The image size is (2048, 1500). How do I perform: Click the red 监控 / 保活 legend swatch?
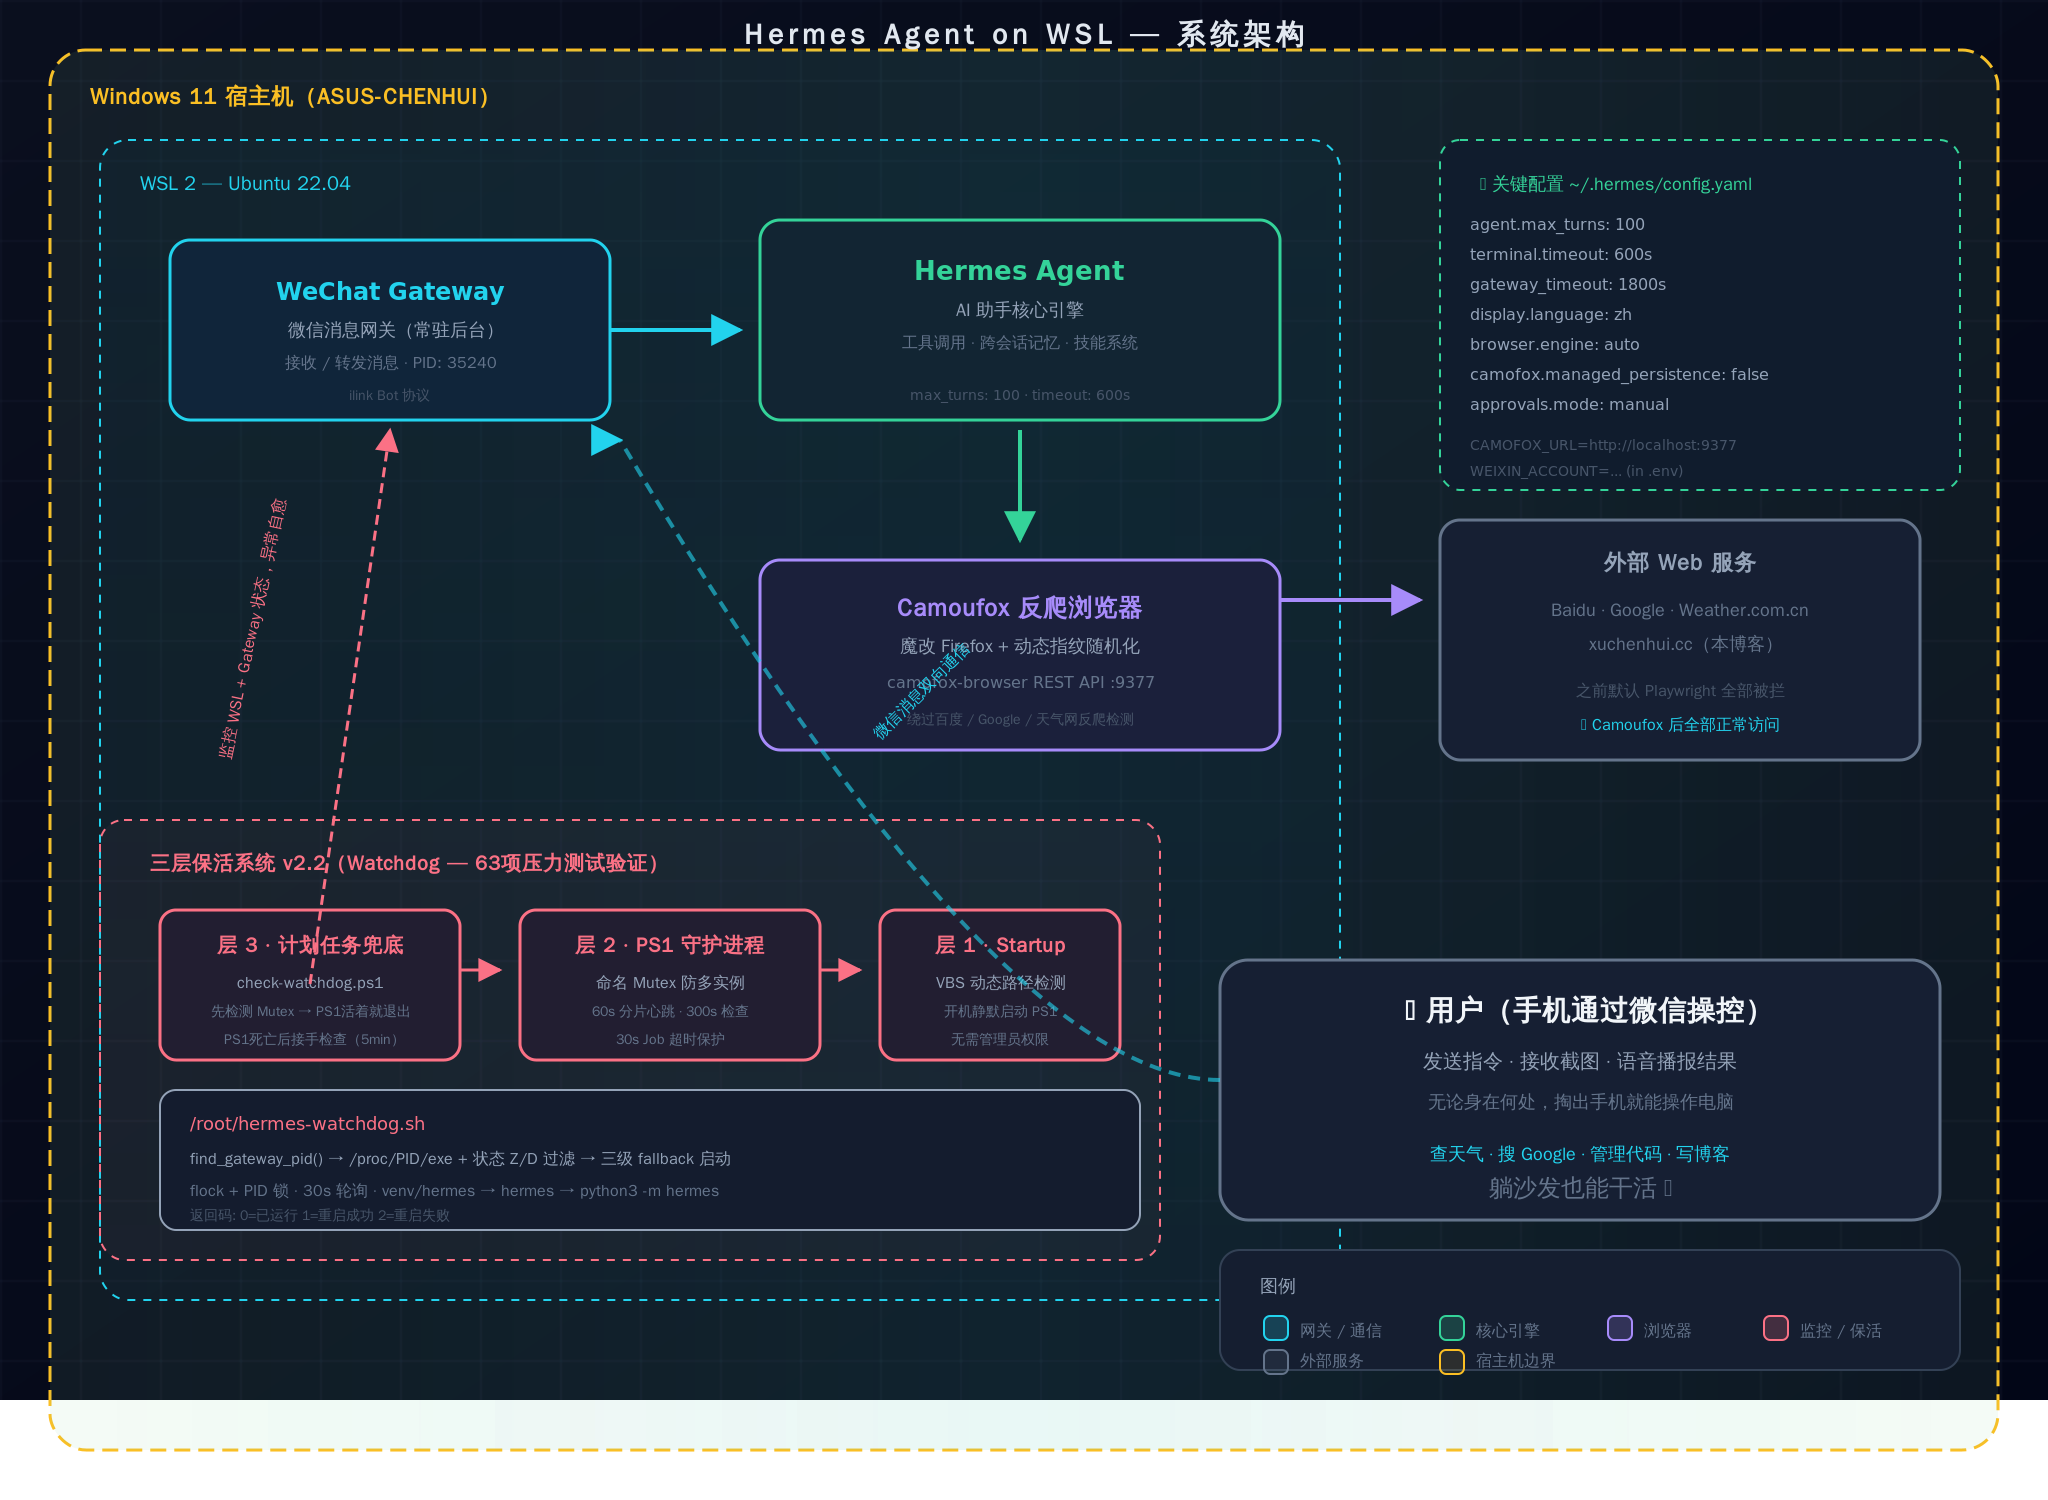(x=1776, y=1328)
